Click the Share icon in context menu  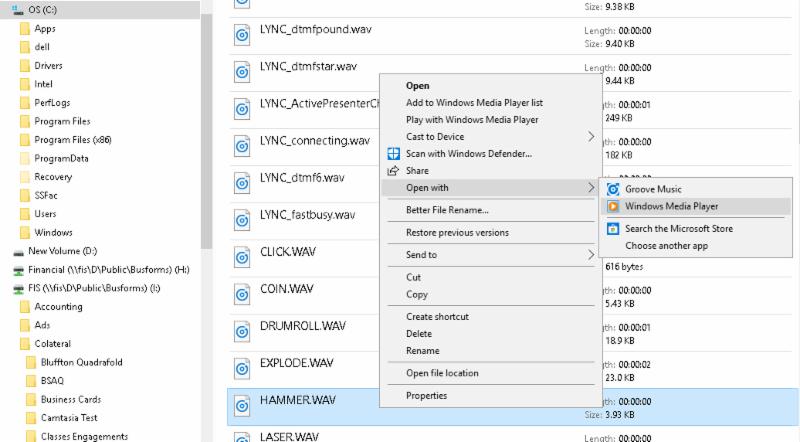click(393, 171)
